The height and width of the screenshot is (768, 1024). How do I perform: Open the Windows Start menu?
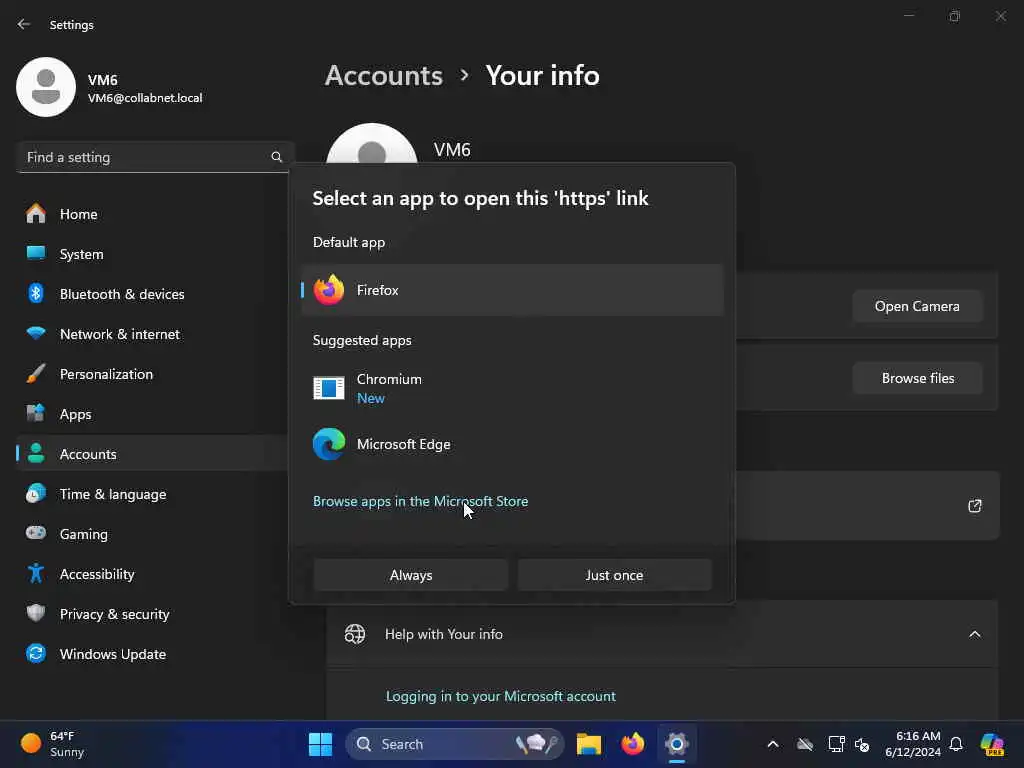click(x=320, y=744)
